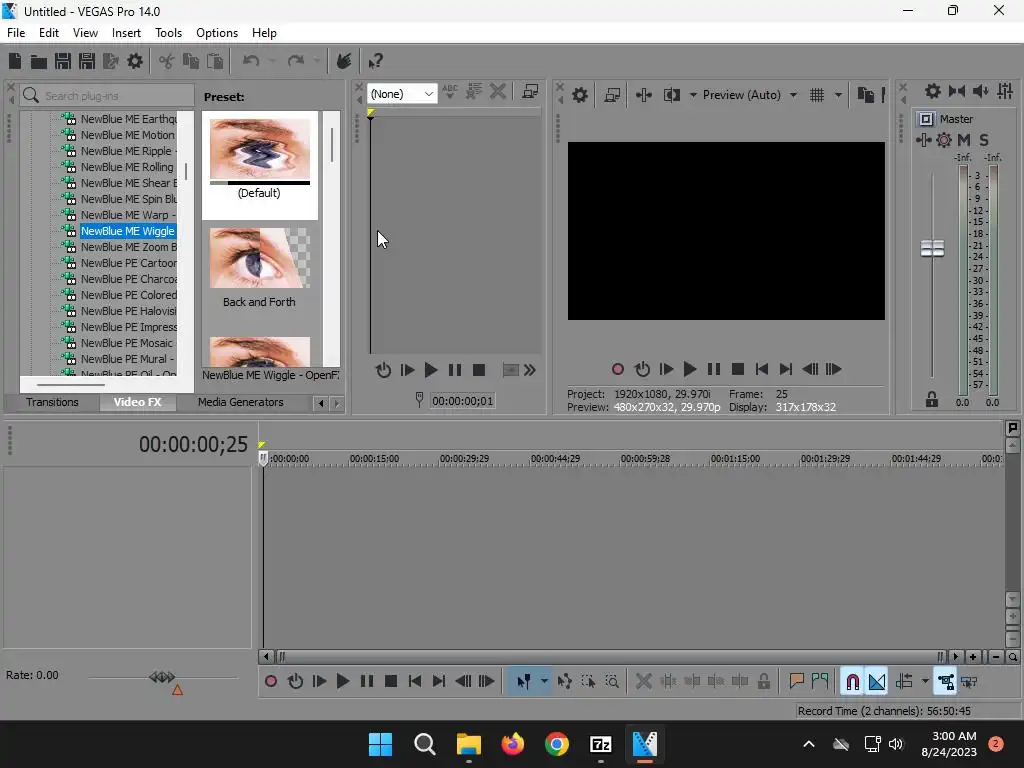The height and width of the screenshot is (768, 1024).
Task: Click the Copy icon in main toolbar
Action: click(x=191, y=61)
